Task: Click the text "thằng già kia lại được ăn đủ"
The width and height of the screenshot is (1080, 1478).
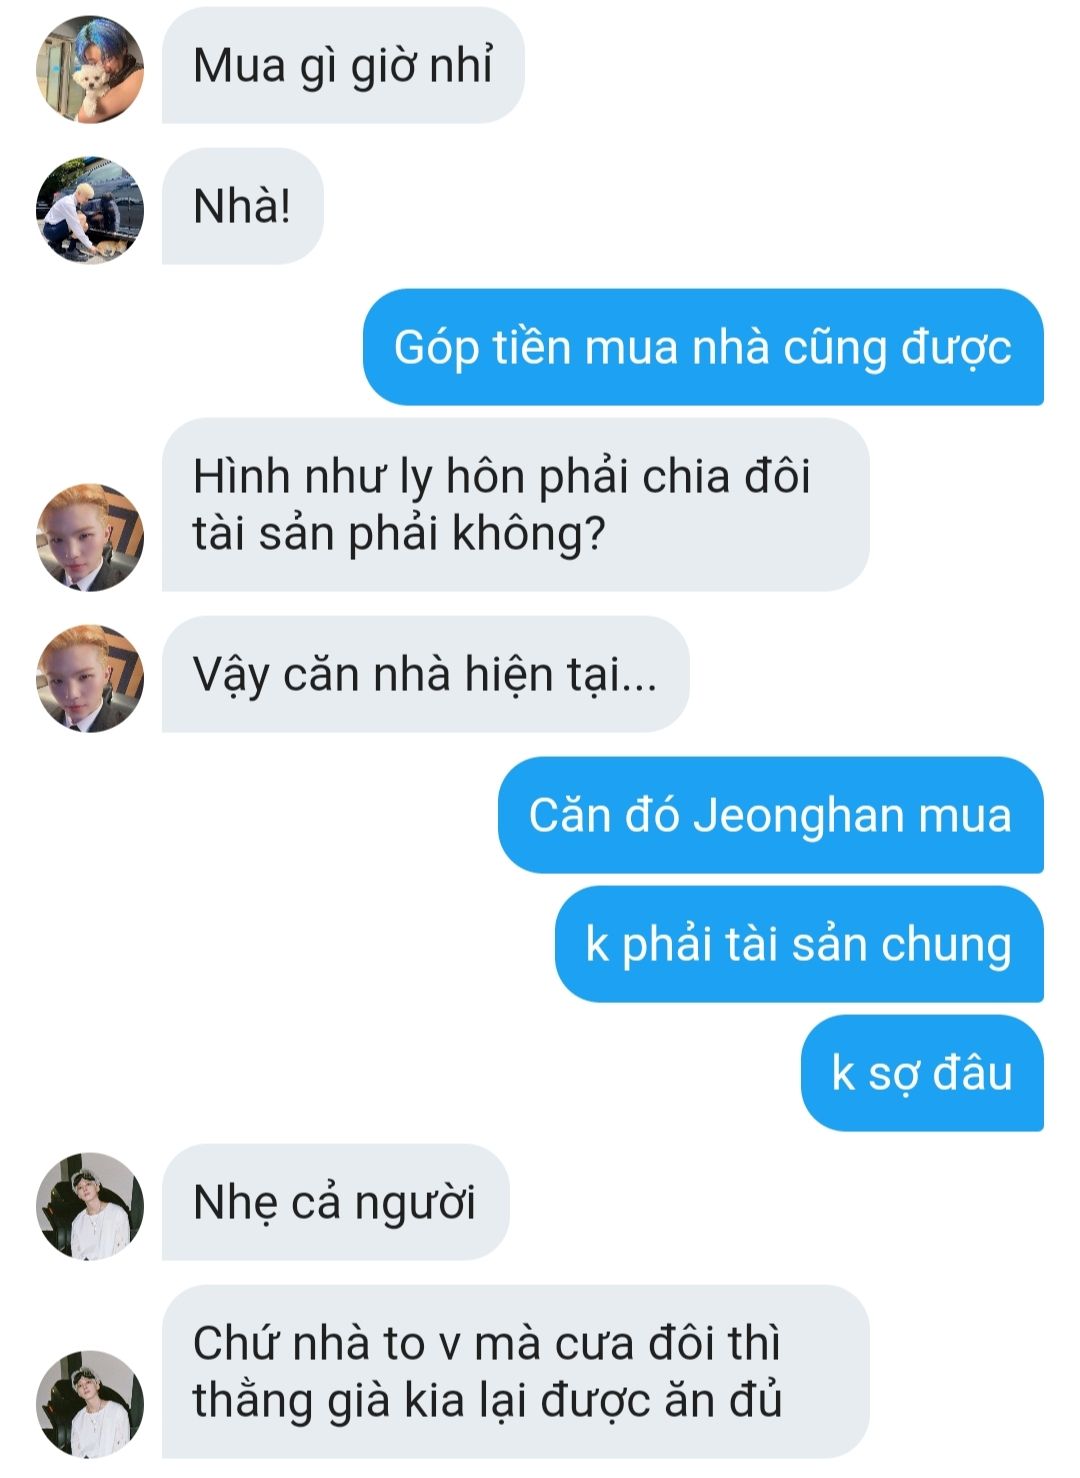Action: pyautogui.click(x=487, y=1401)
